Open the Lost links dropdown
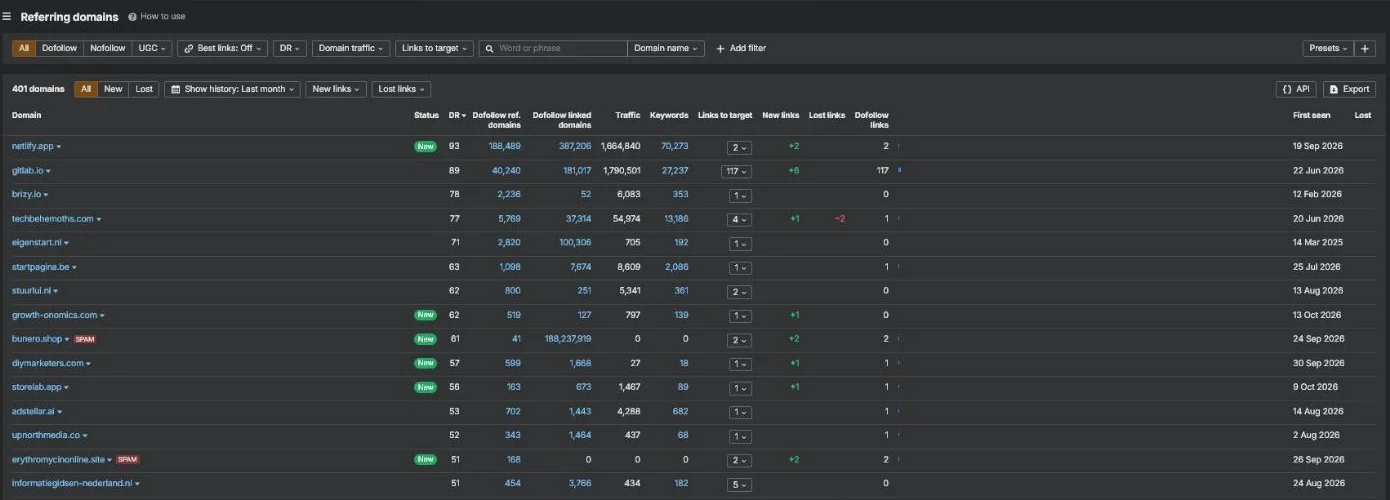Image resolution: width=1390 pixels, height=500 pixels. (x=401, y=89)
